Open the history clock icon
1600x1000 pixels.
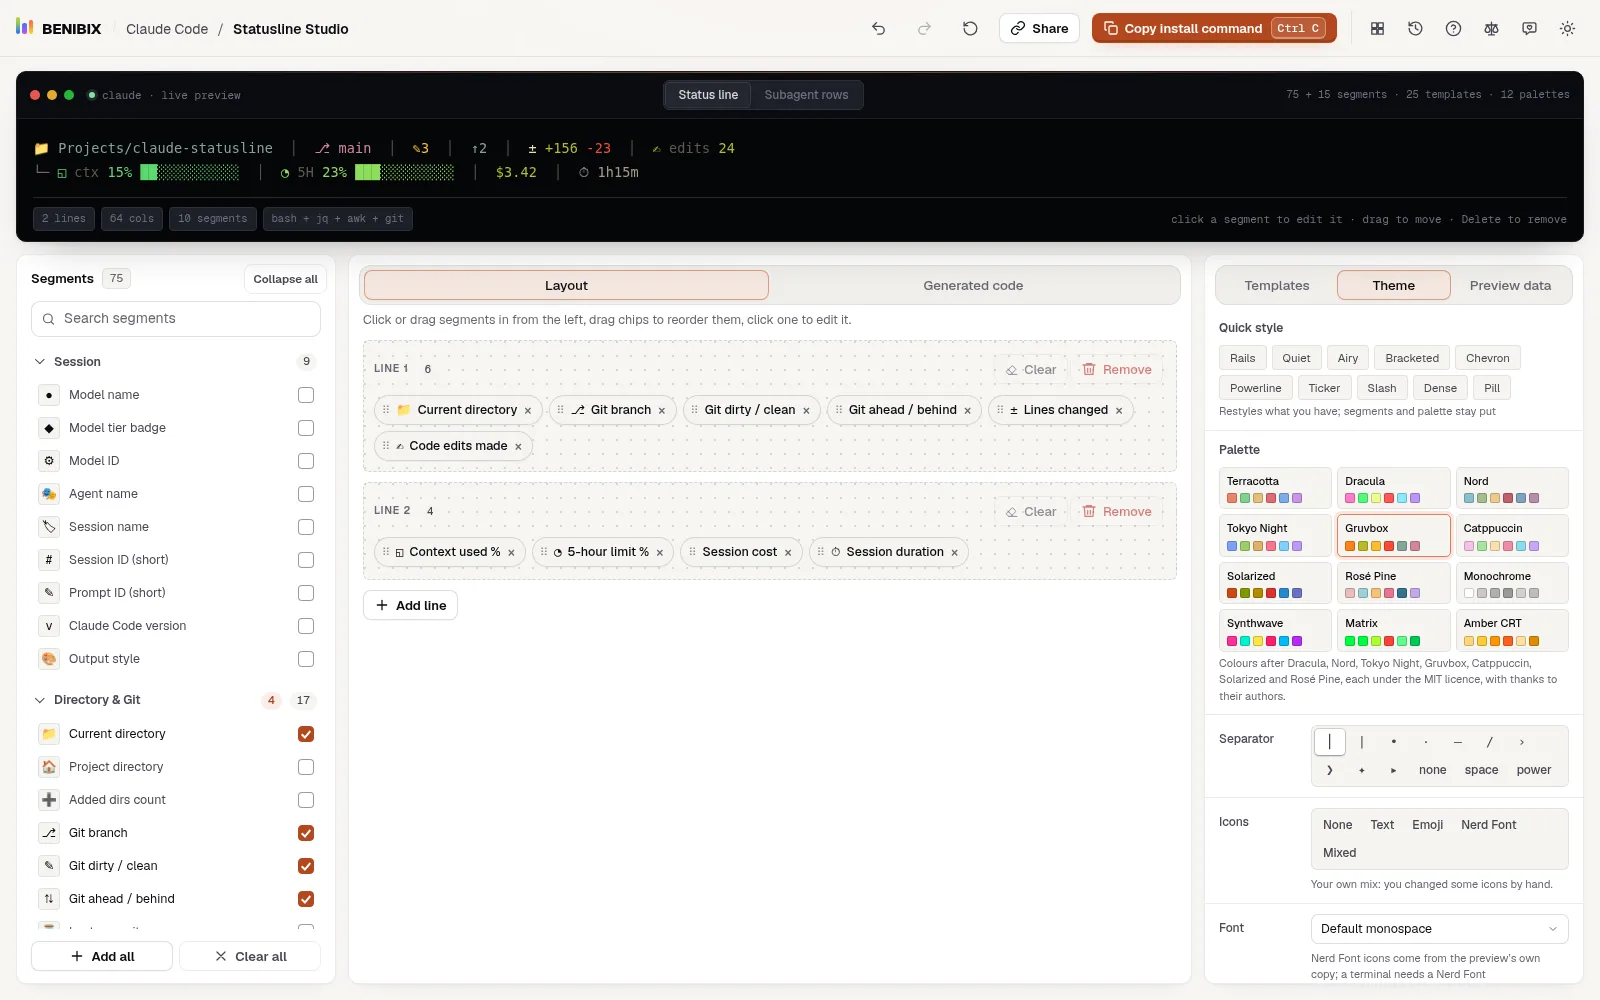click(x=1415, y=29)
